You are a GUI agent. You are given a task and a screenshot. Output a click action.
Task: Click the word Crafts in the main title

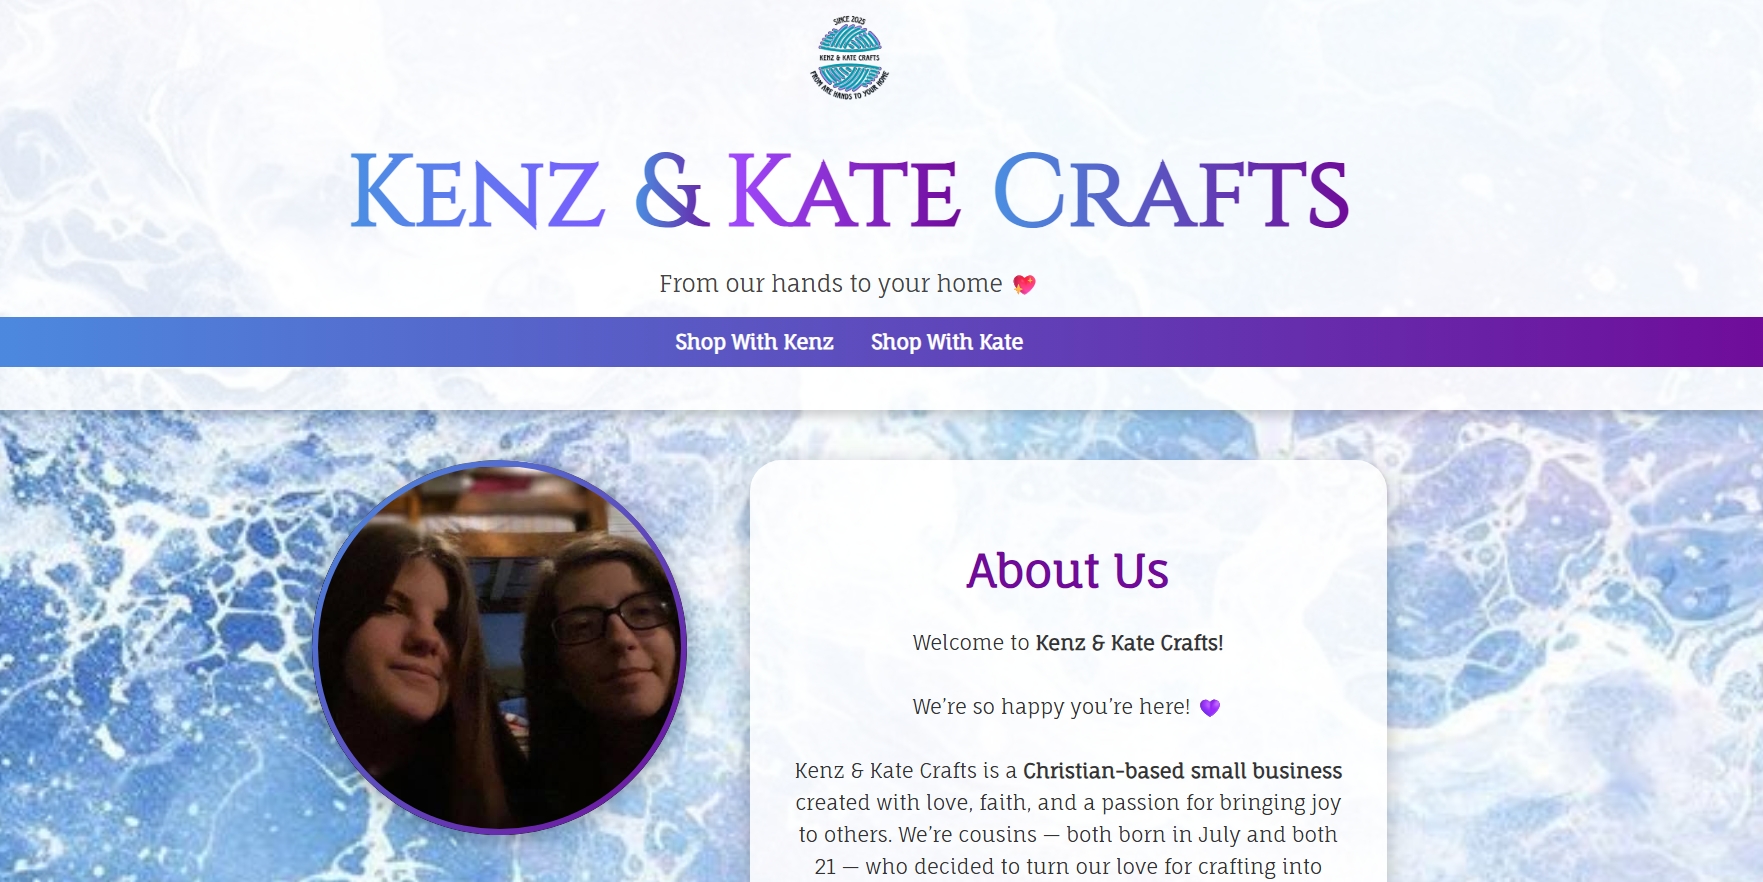pos(1171,191)
